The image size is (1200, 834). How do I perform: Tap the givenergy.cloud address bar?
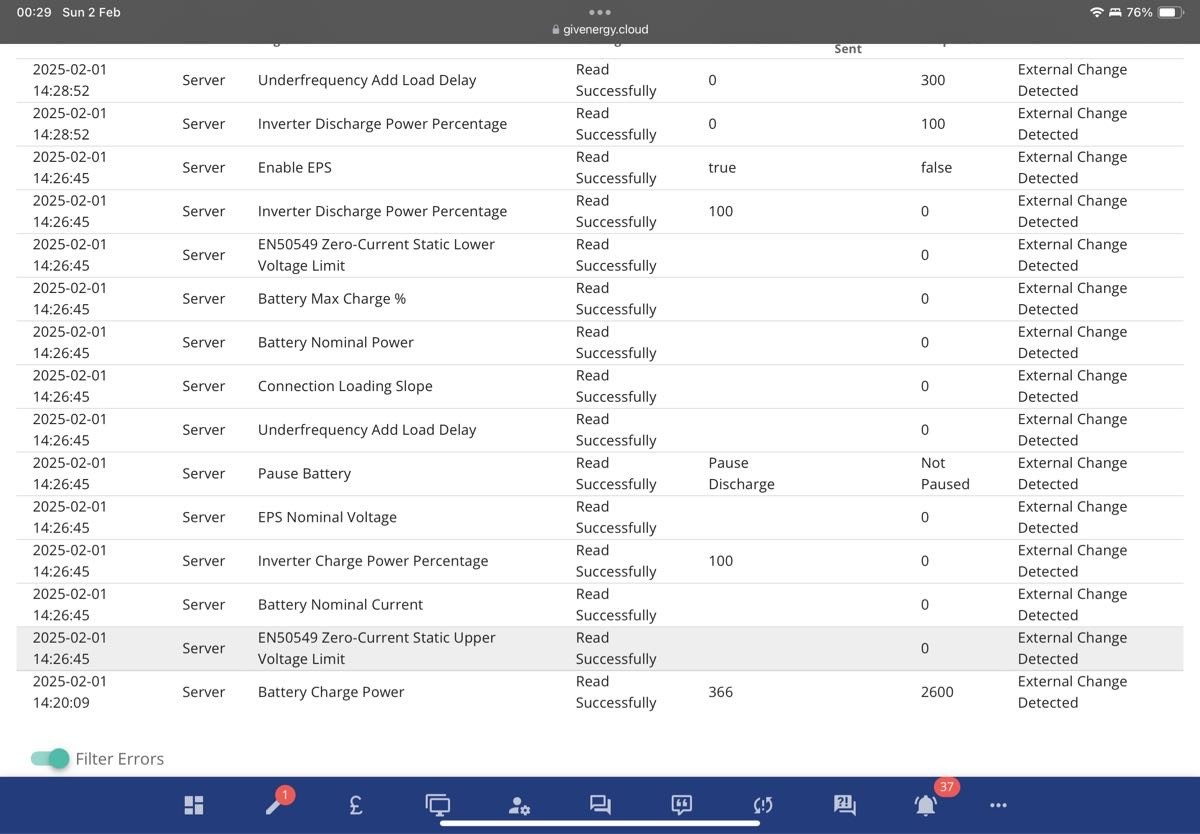pyautogui.click(x=600, y=30)
